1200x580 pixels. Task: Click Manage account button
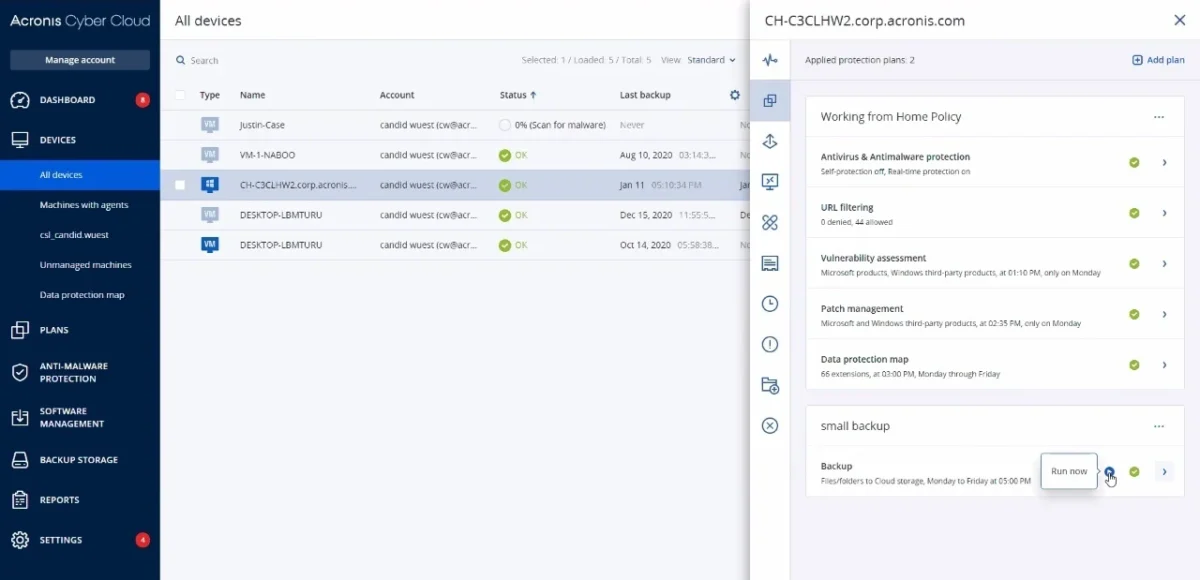pos(80,60)
